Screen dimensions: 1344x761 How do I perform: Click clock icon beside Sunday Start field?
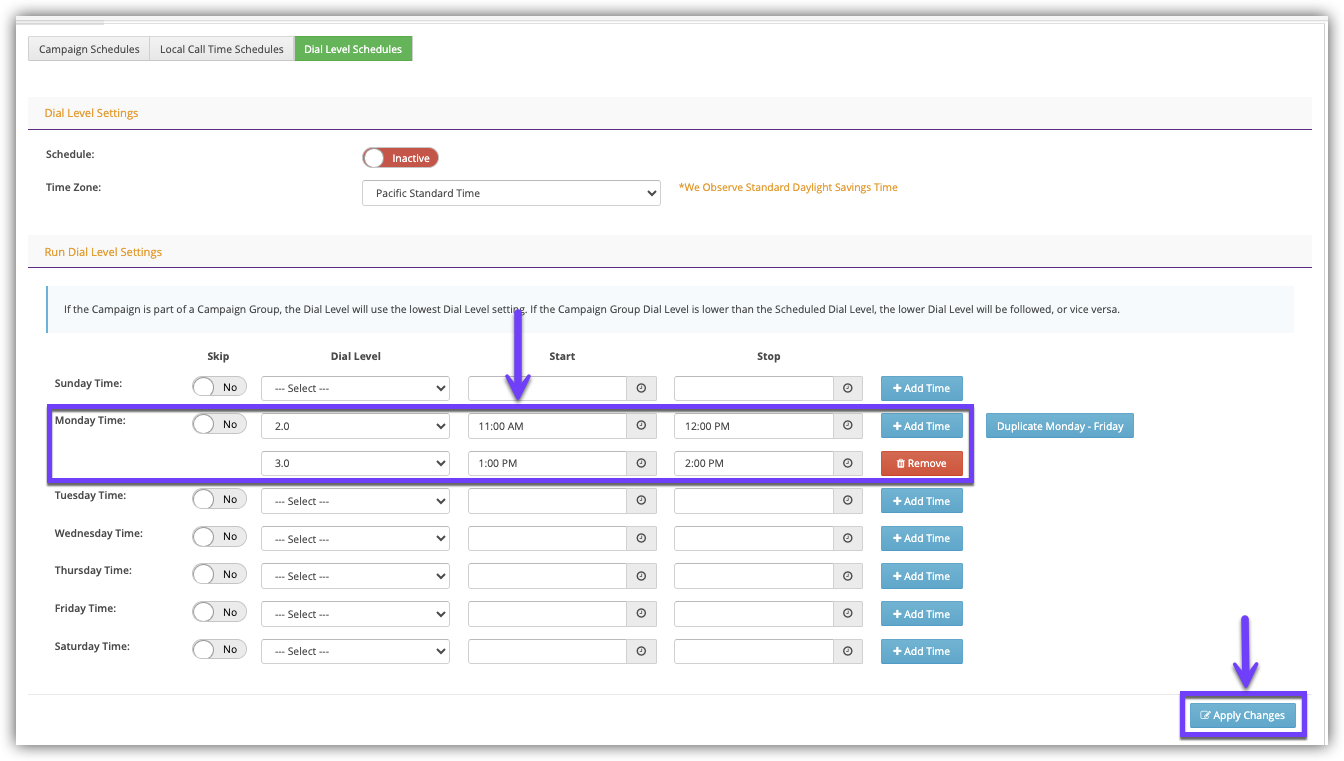coord(641,389)
